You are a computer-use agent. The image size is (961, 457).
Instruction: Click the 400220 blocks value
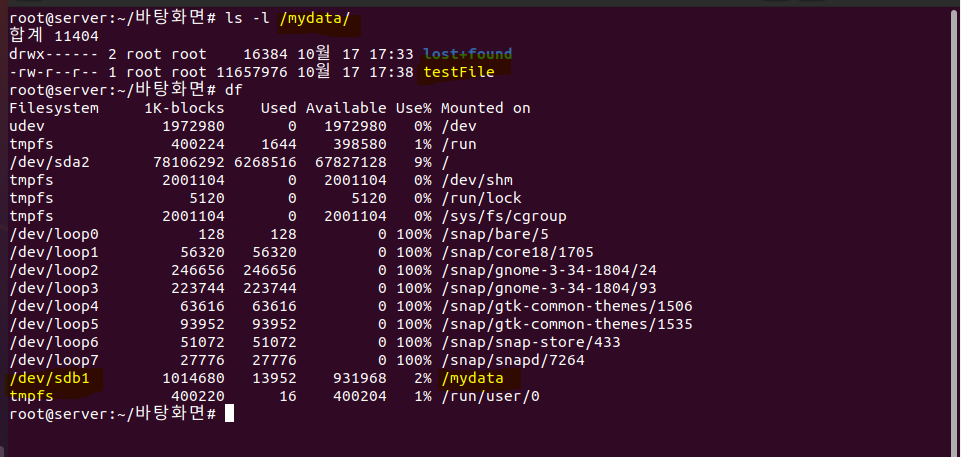click(198, 396)
